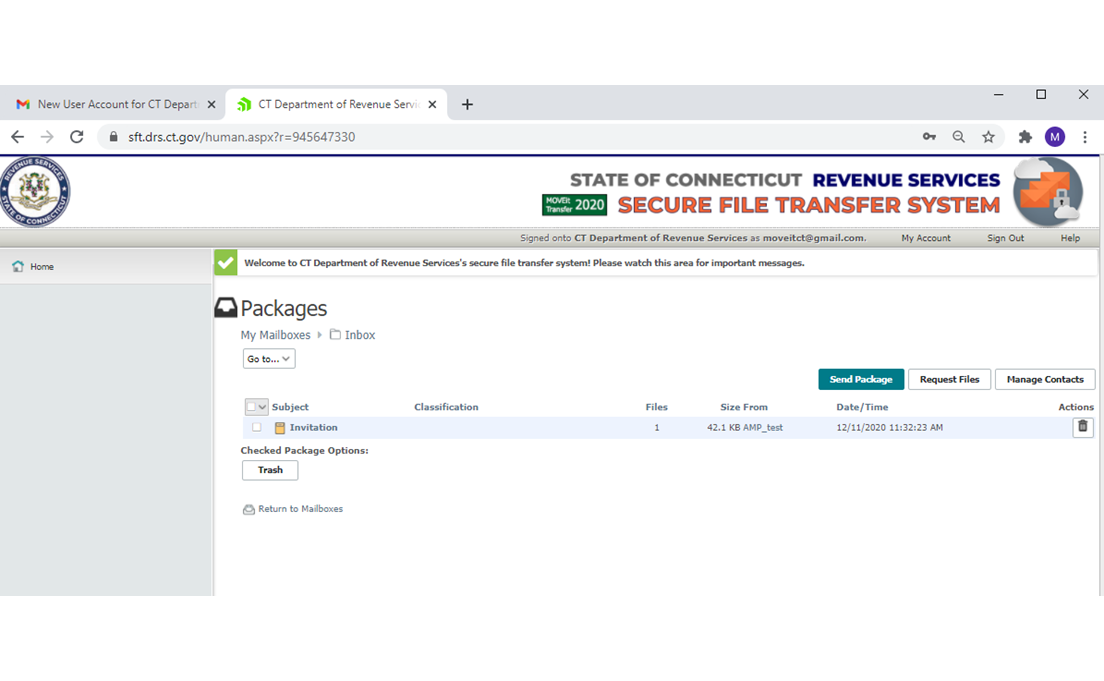Screen dimensions: 1104x681
Task: Open the Chrome three-dot menu
Action: tap(1085, 137)
